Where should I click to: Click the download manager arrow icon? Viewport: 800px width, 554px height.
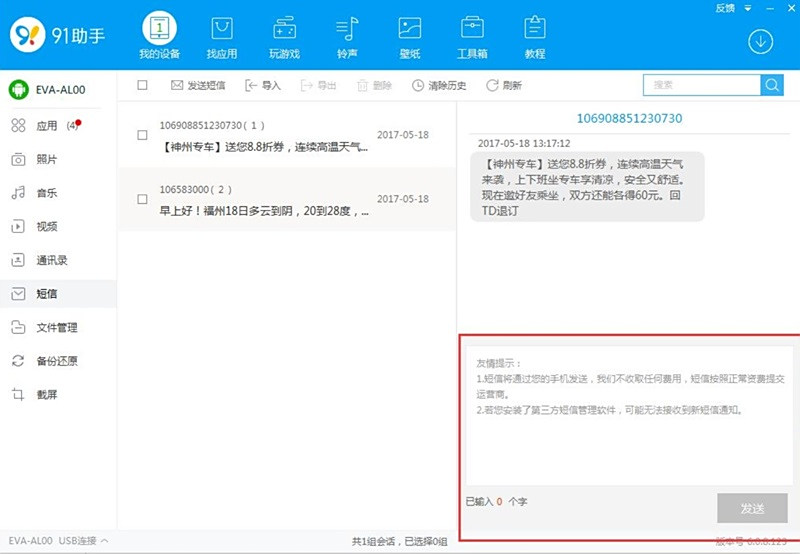pos(760,42)
